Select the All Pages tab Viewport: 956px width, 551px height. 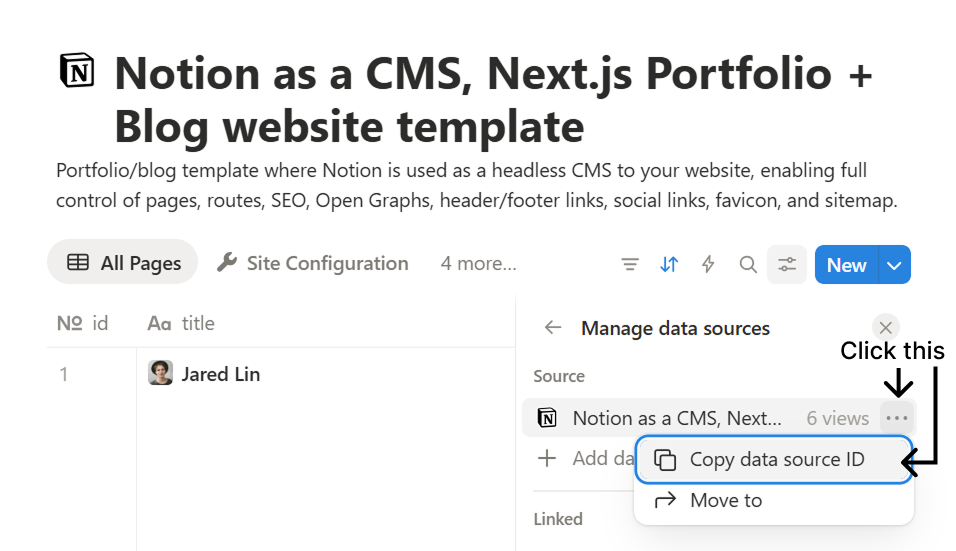tap(124, 264)
